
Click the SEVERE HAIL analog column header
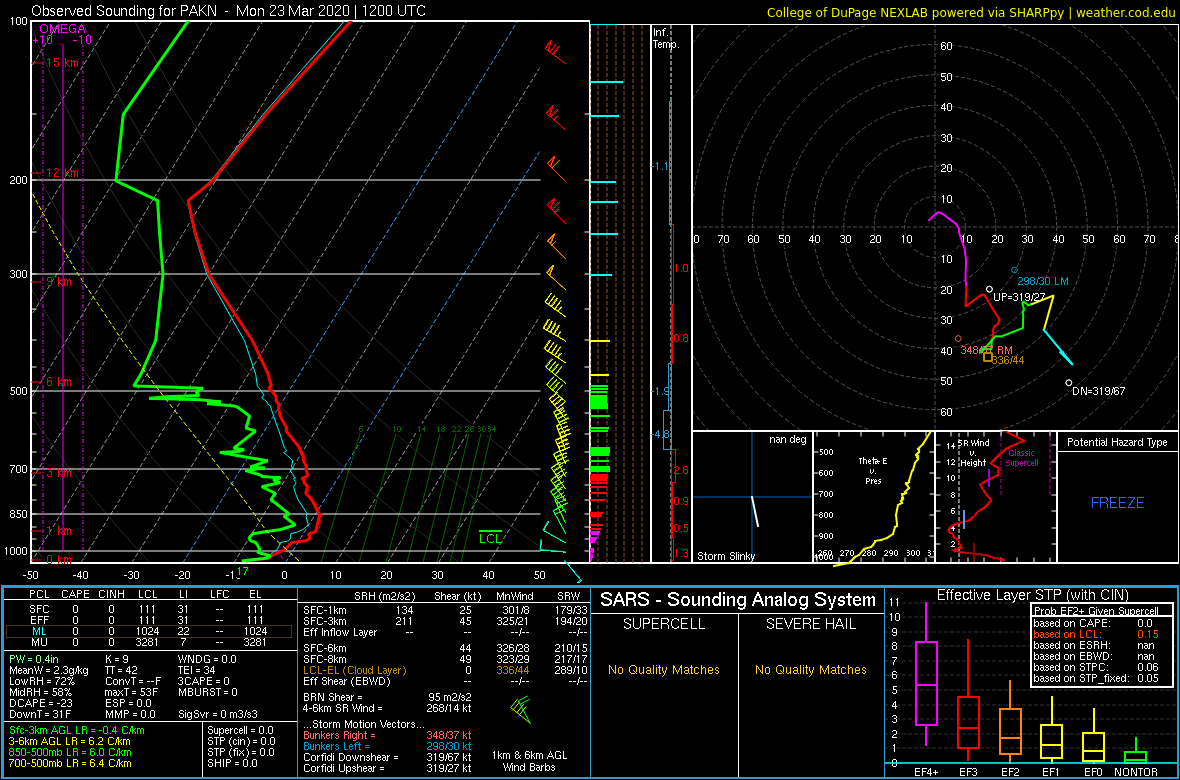[810, 624]
